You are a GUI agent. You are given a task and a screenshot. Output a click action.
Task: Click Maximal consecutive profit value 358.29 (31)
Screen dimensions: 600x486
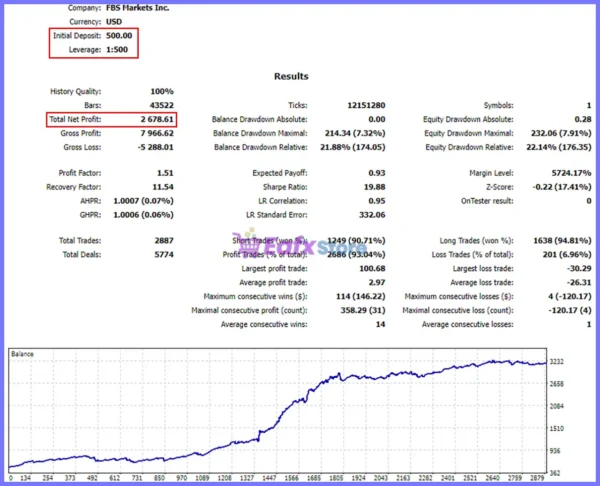[363, 310]
